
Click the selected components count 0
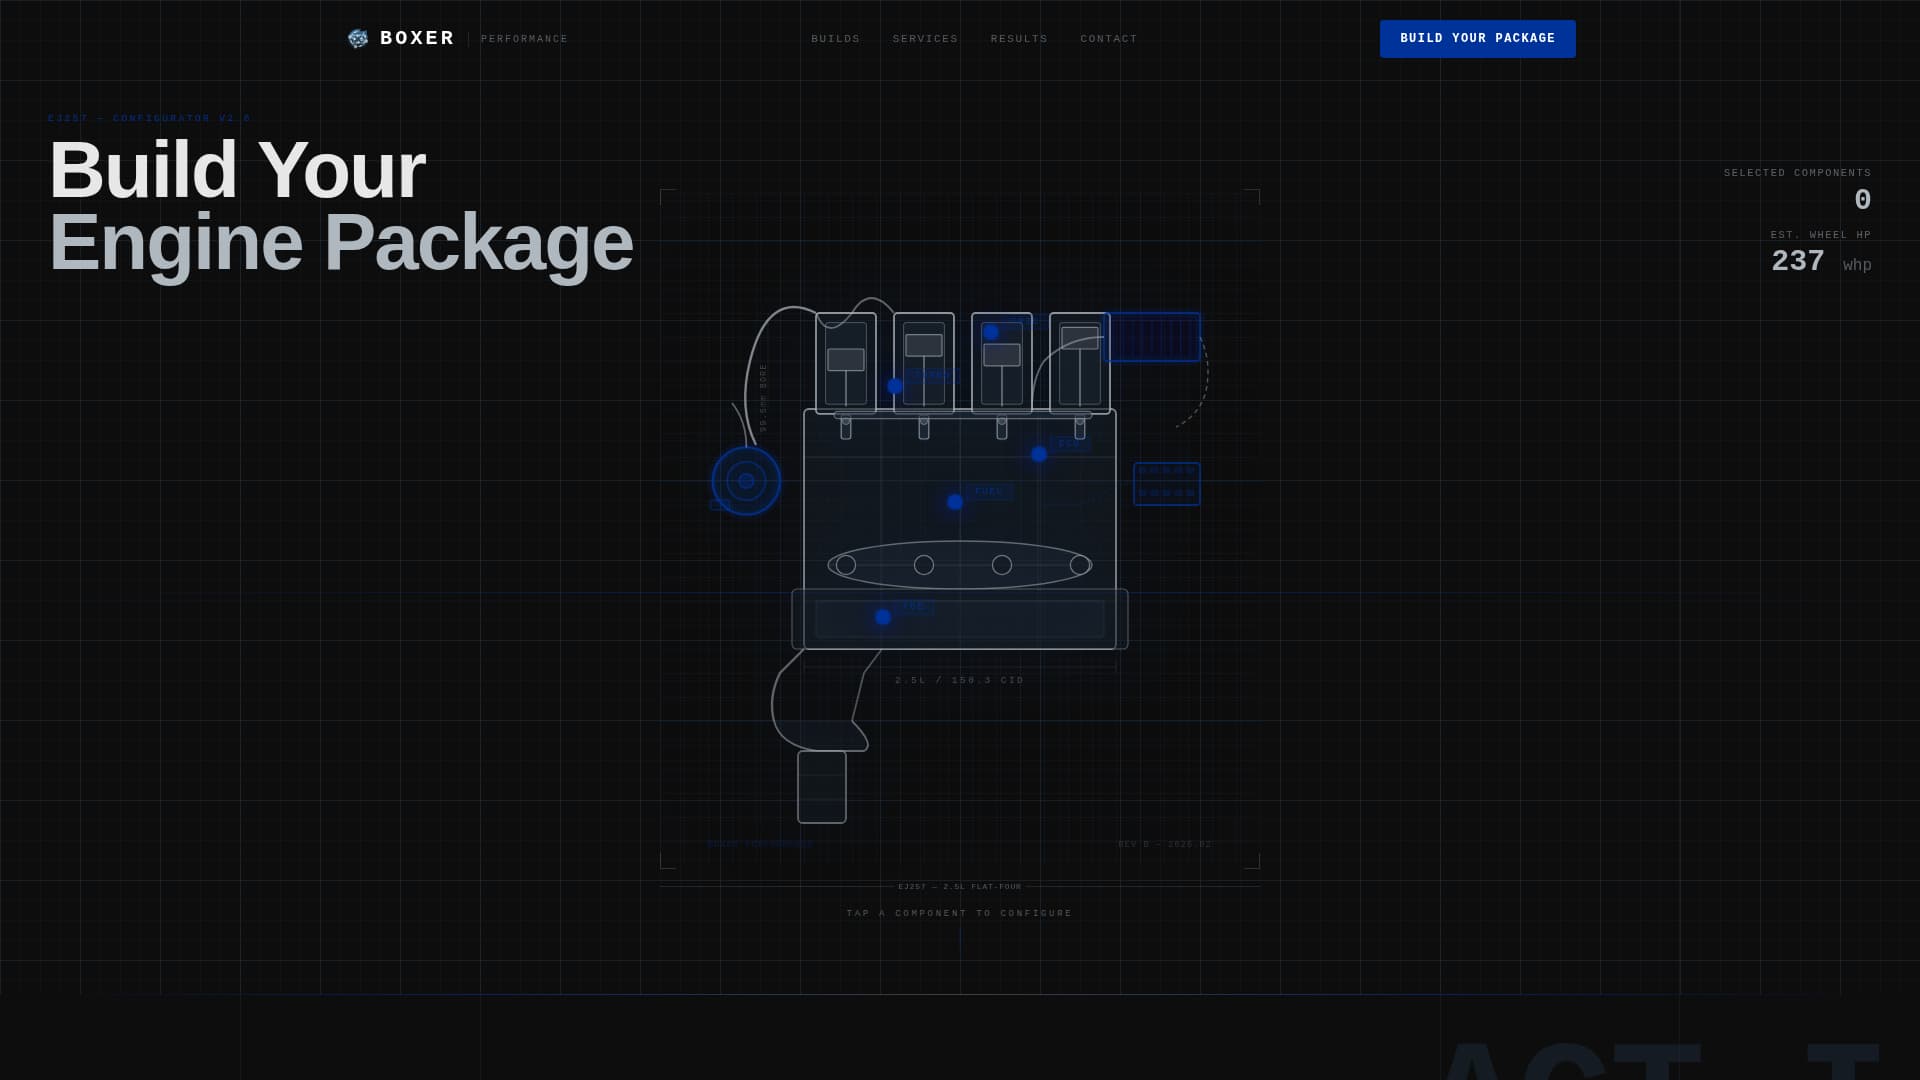1862,200
